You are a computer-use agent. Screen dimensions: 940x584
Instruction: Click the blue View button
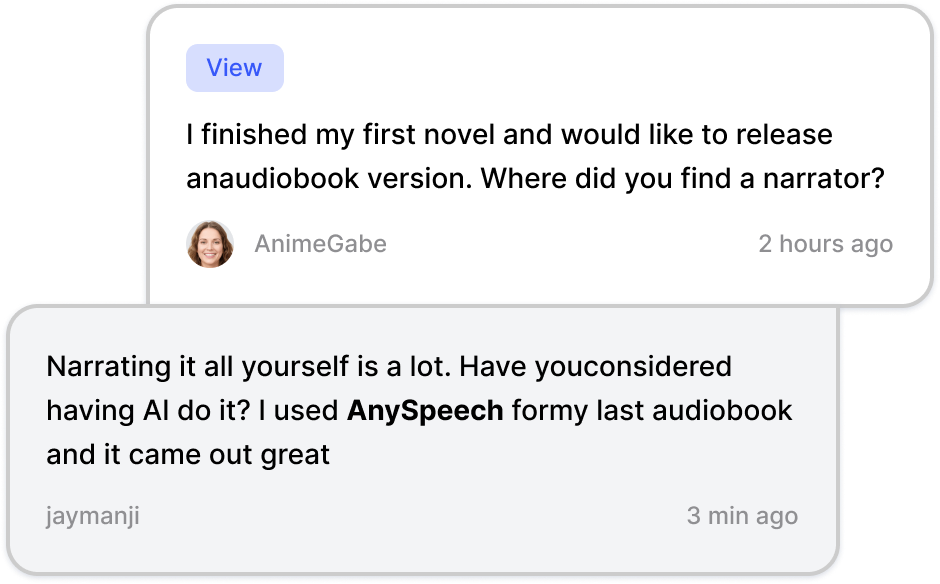pyautogui.click(x=234, y=68)
